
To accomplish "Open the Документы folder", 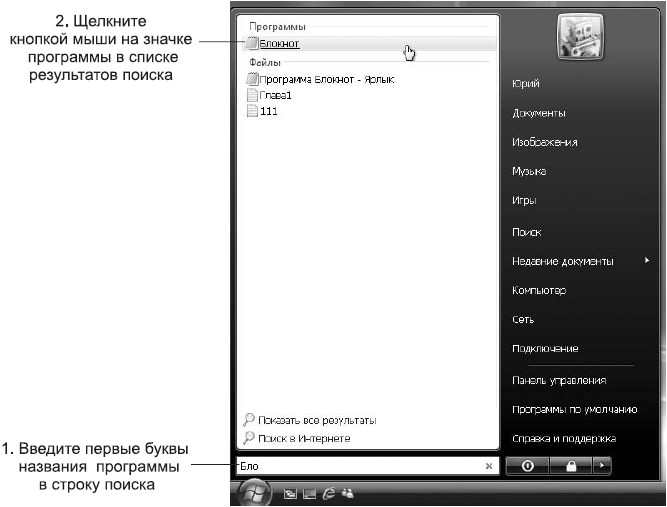I will [x=538, y=113].
